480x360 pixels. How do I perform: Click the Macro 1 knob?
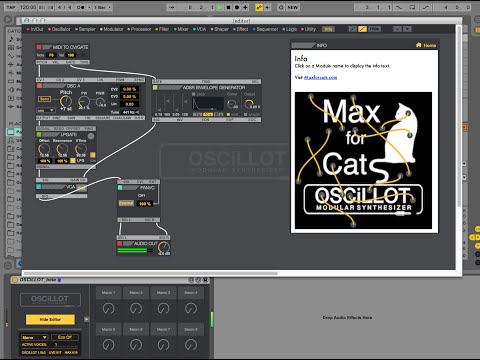[108, 308]
